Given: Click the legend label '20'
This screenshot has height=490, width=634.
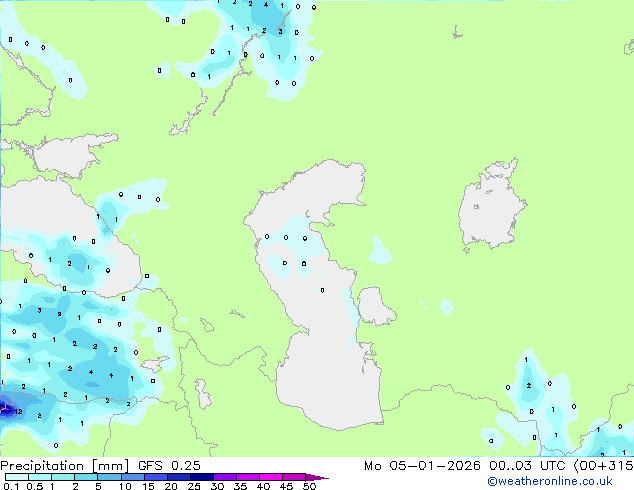Looking at the screenshot, I should pyautogui.click(x=171, y=486).
